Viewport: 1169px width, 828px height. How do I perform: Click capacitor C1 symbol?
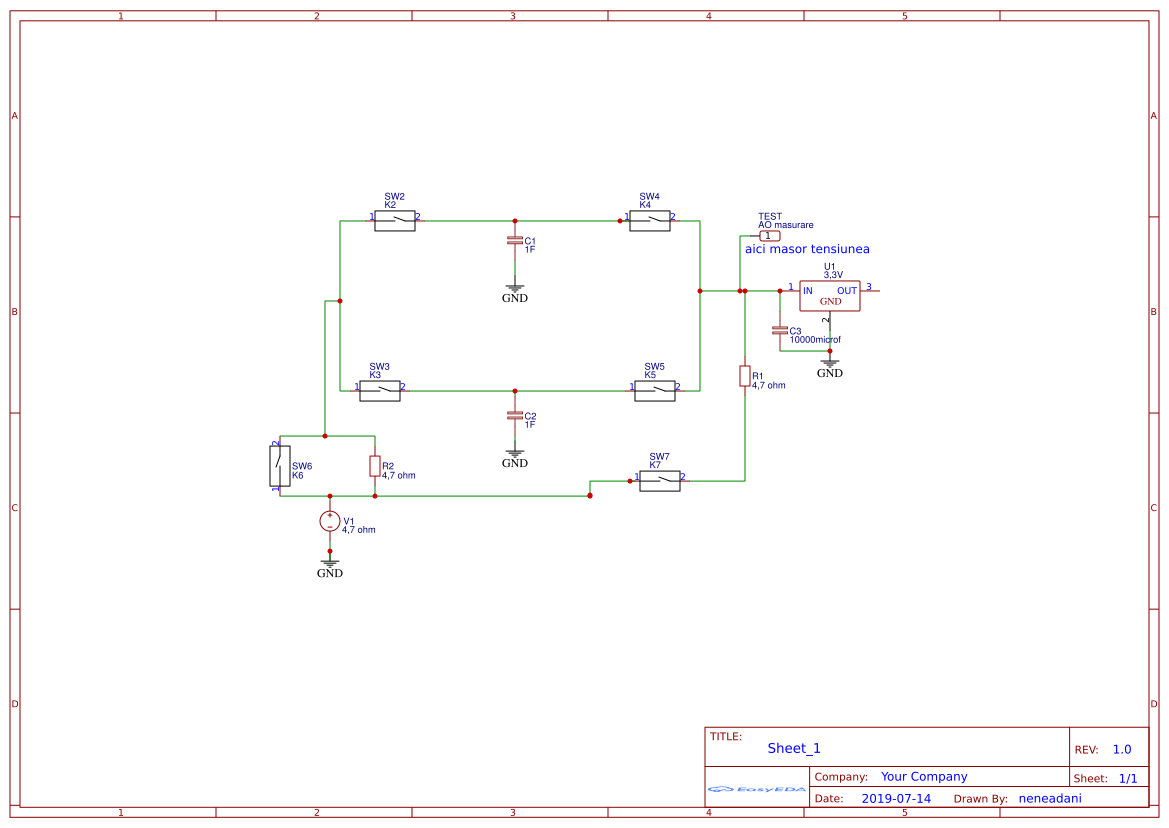click(x=515, y=241)
